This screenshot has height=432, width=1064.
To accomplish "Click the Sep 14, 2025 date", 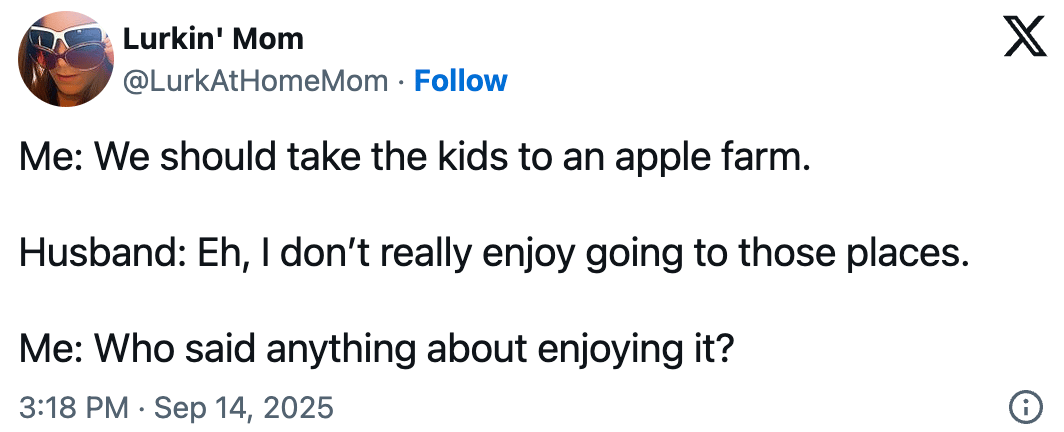I will click(x=243, y=408).
